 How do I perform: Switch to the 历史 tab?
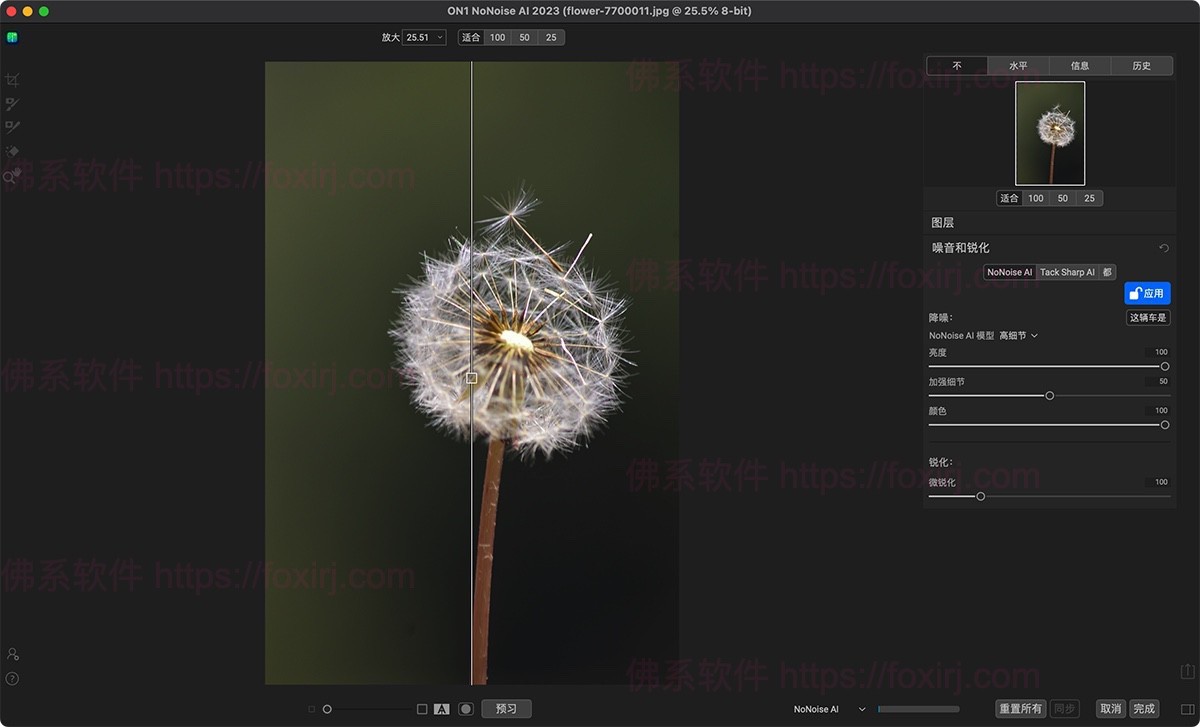pos(1141,66)
